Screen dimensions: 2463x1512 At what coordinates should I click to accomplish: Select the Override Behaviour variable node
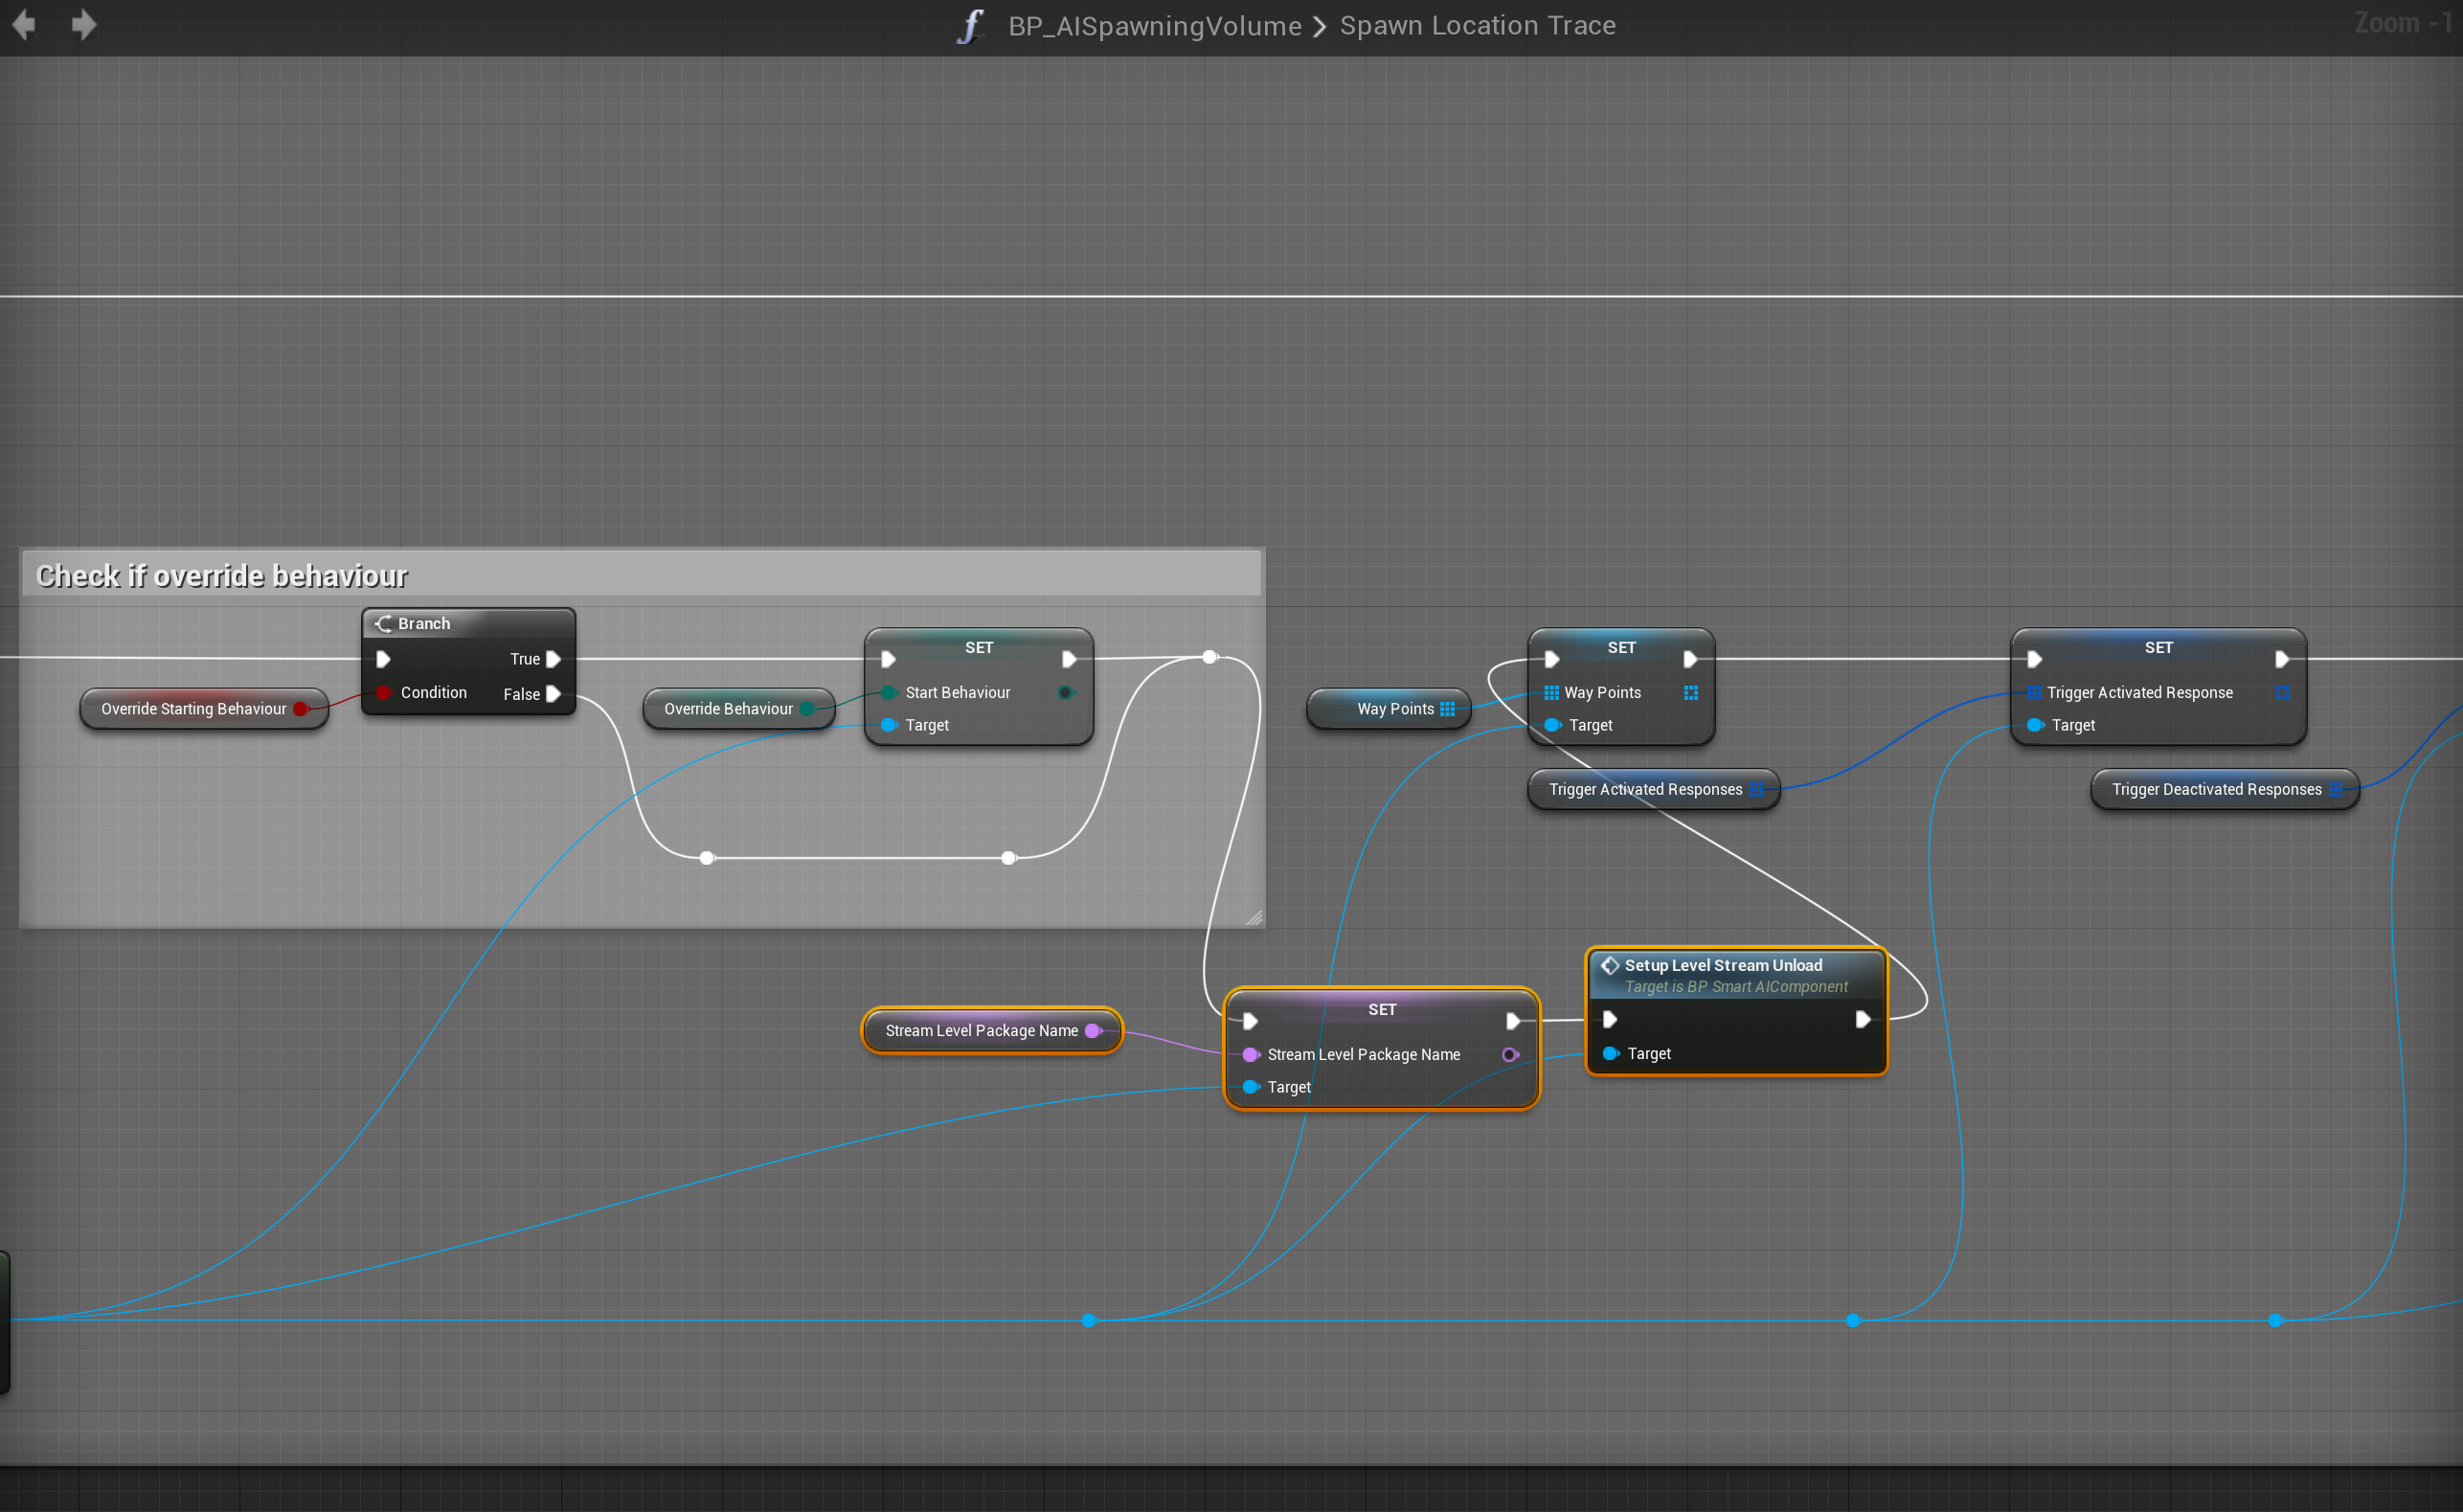click(x=728, y=709)
